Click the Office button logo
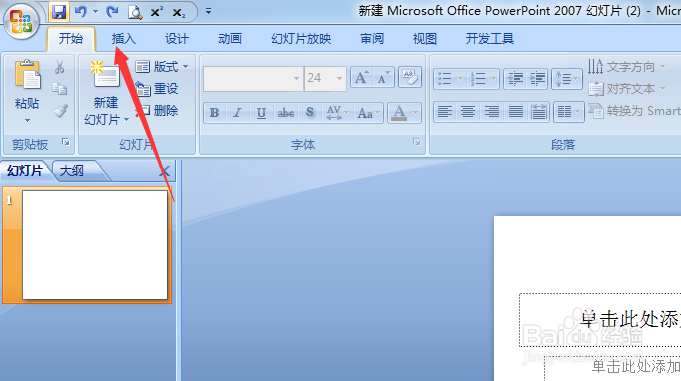 point(21,21)
